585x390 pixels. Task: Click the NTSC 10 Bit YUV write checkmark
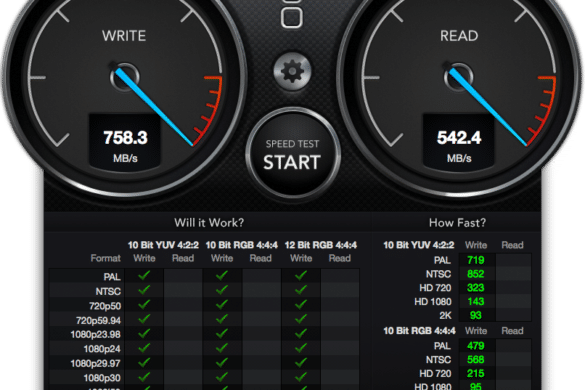click(x=144, y=290)
